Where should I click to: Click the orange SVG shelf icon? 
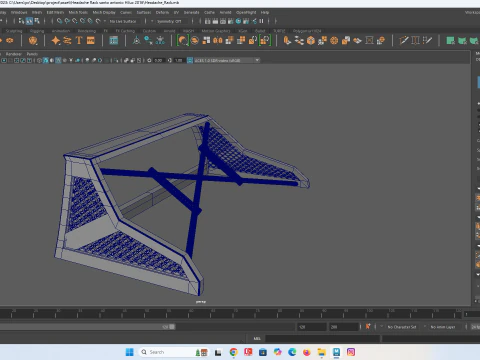(91, 41)
